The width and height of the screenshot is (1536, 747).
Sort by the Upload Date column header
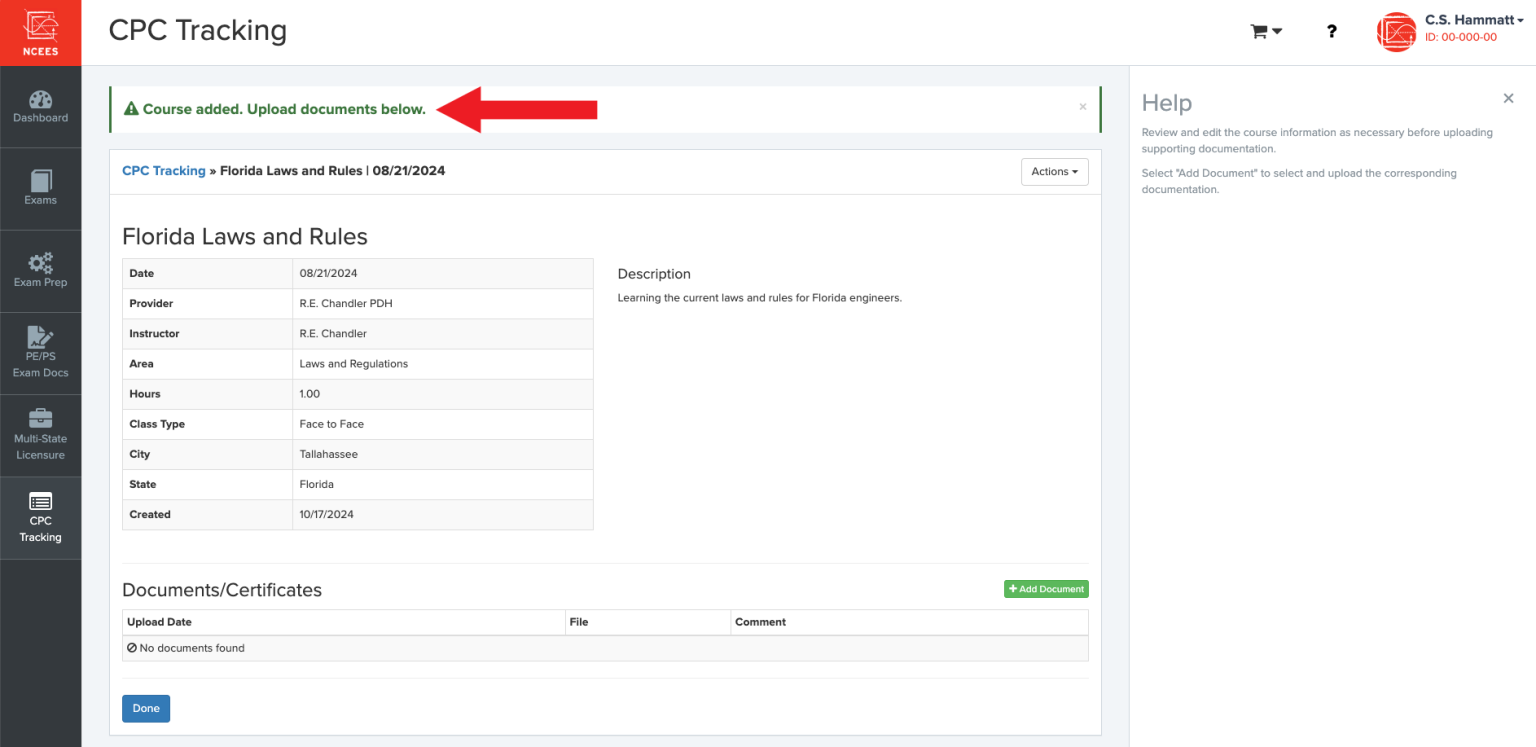159,621
